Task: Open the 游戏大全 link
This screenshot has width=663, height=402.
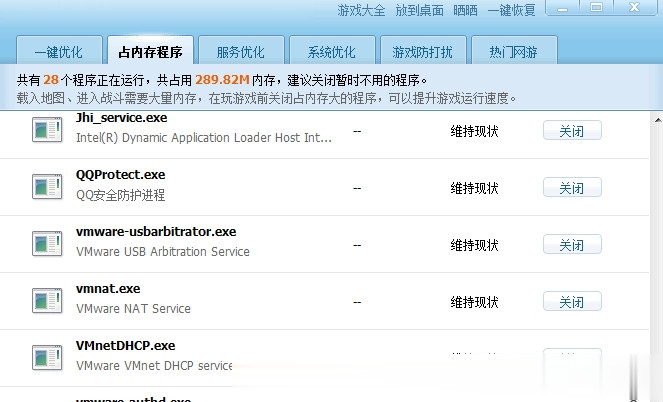Action: click(x=362, y=10)
